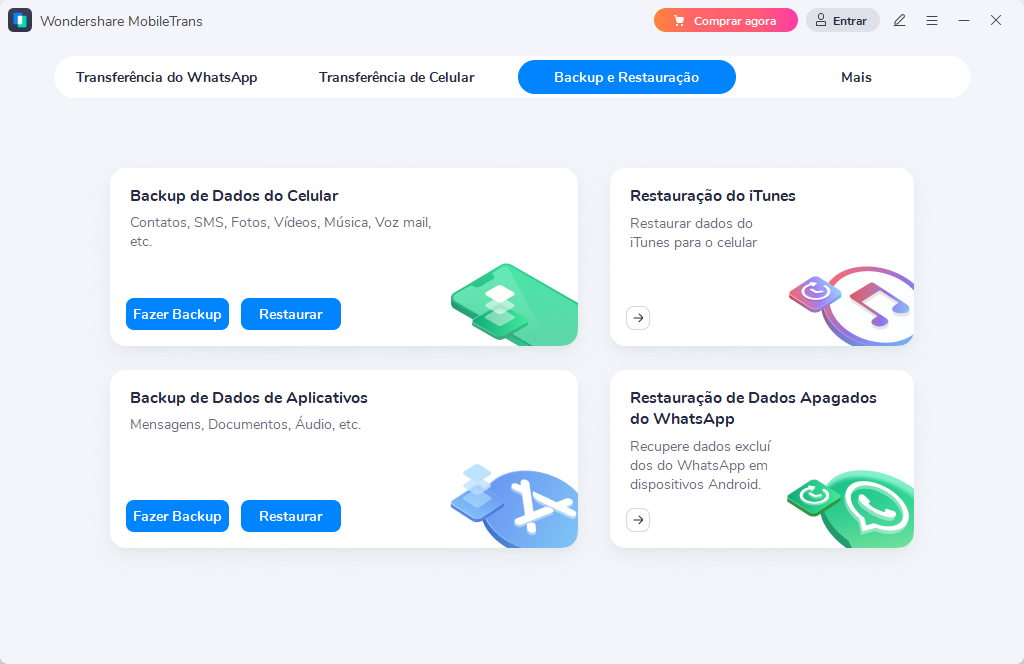Click the arrow in WhatsApp deleted data card

[x=638, y=520]
